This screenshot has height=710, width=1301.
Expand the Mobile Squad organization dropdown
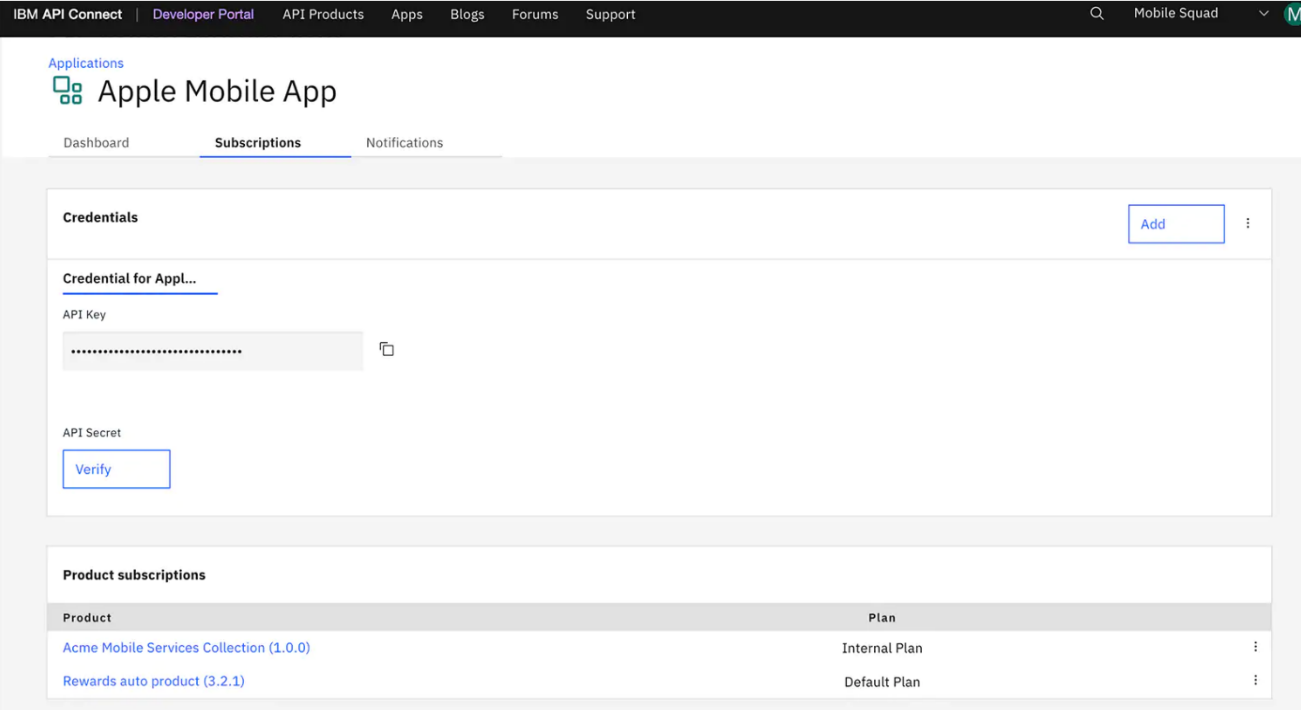click(x=1264, y=14)
